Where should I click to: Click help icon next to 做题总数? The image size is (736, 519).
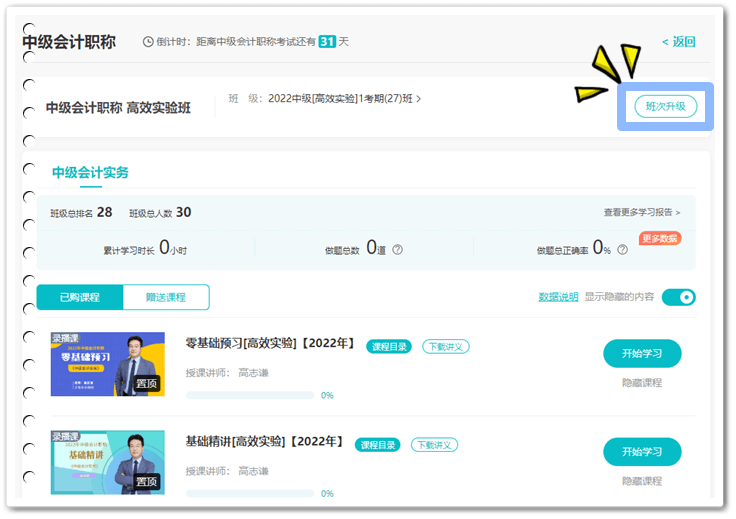397,249
